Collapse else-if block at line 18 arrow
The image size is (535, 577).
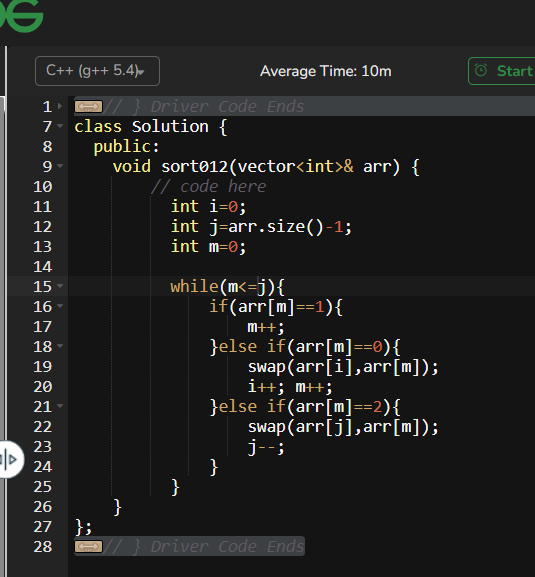pos(60,346)
